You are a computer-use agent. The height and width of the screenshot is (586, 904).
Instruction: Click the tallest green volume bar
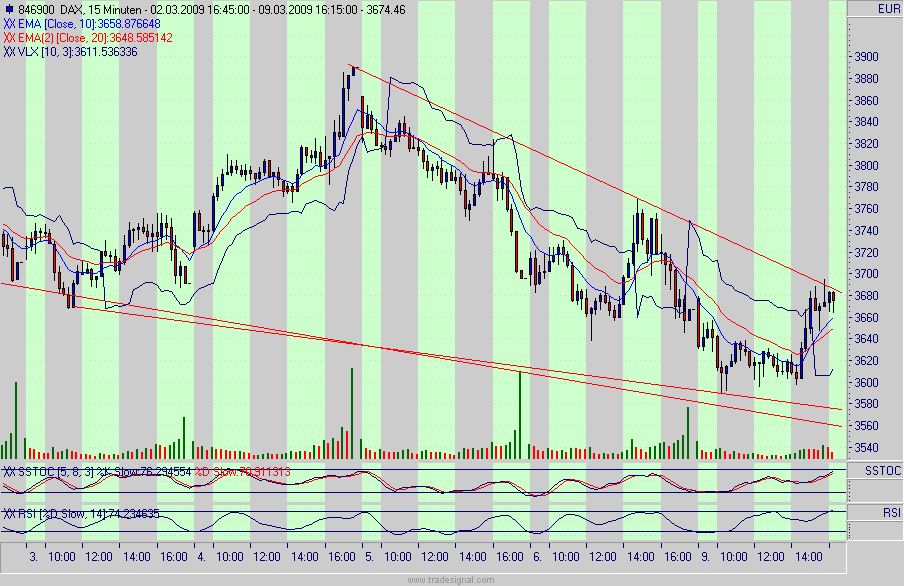coord(352,410)
